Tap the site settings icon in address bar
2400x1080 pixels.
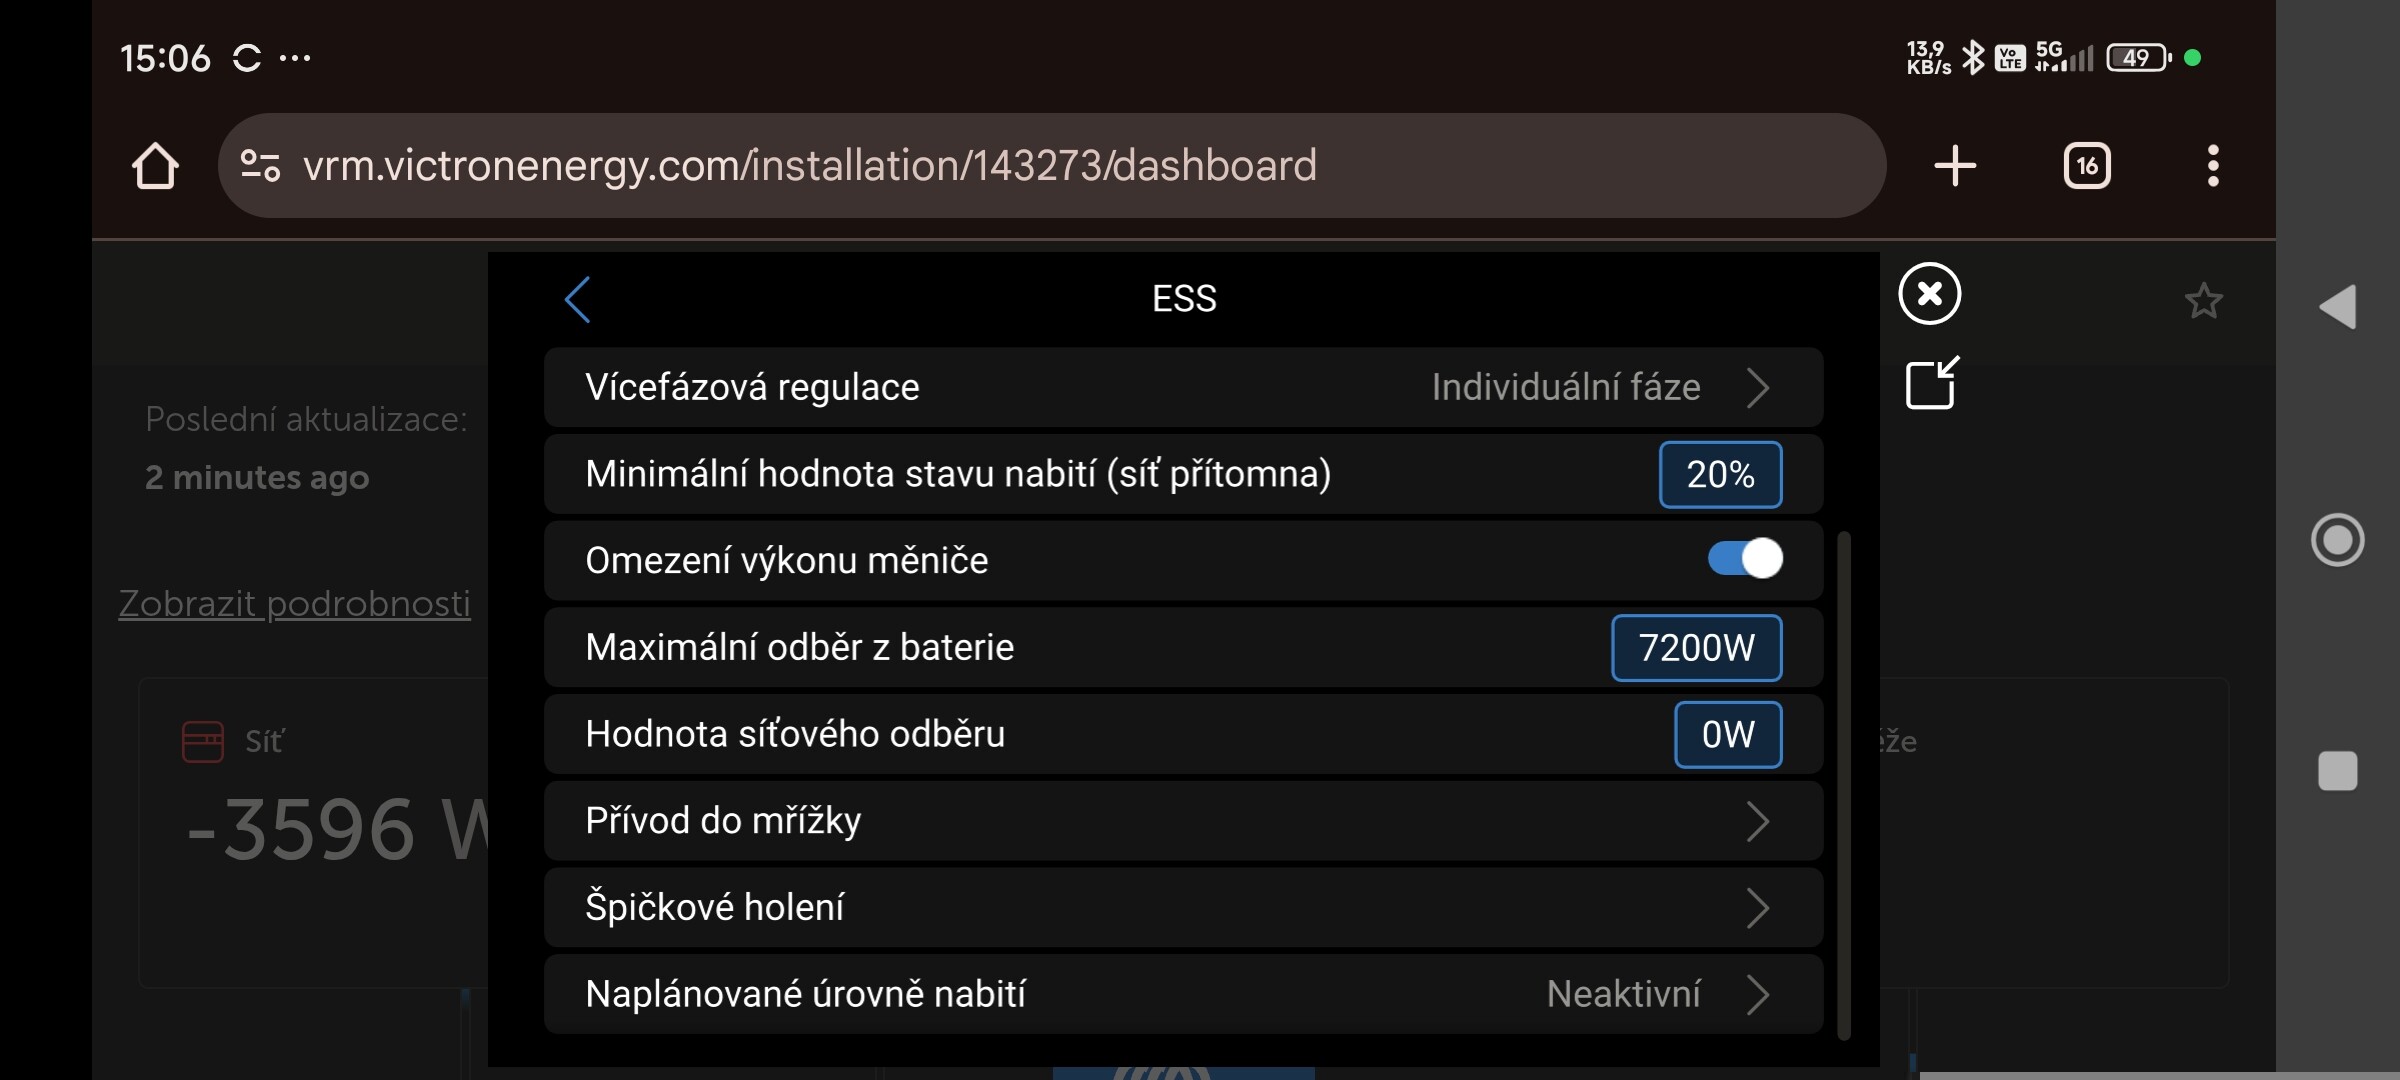[x=260, y=165]
